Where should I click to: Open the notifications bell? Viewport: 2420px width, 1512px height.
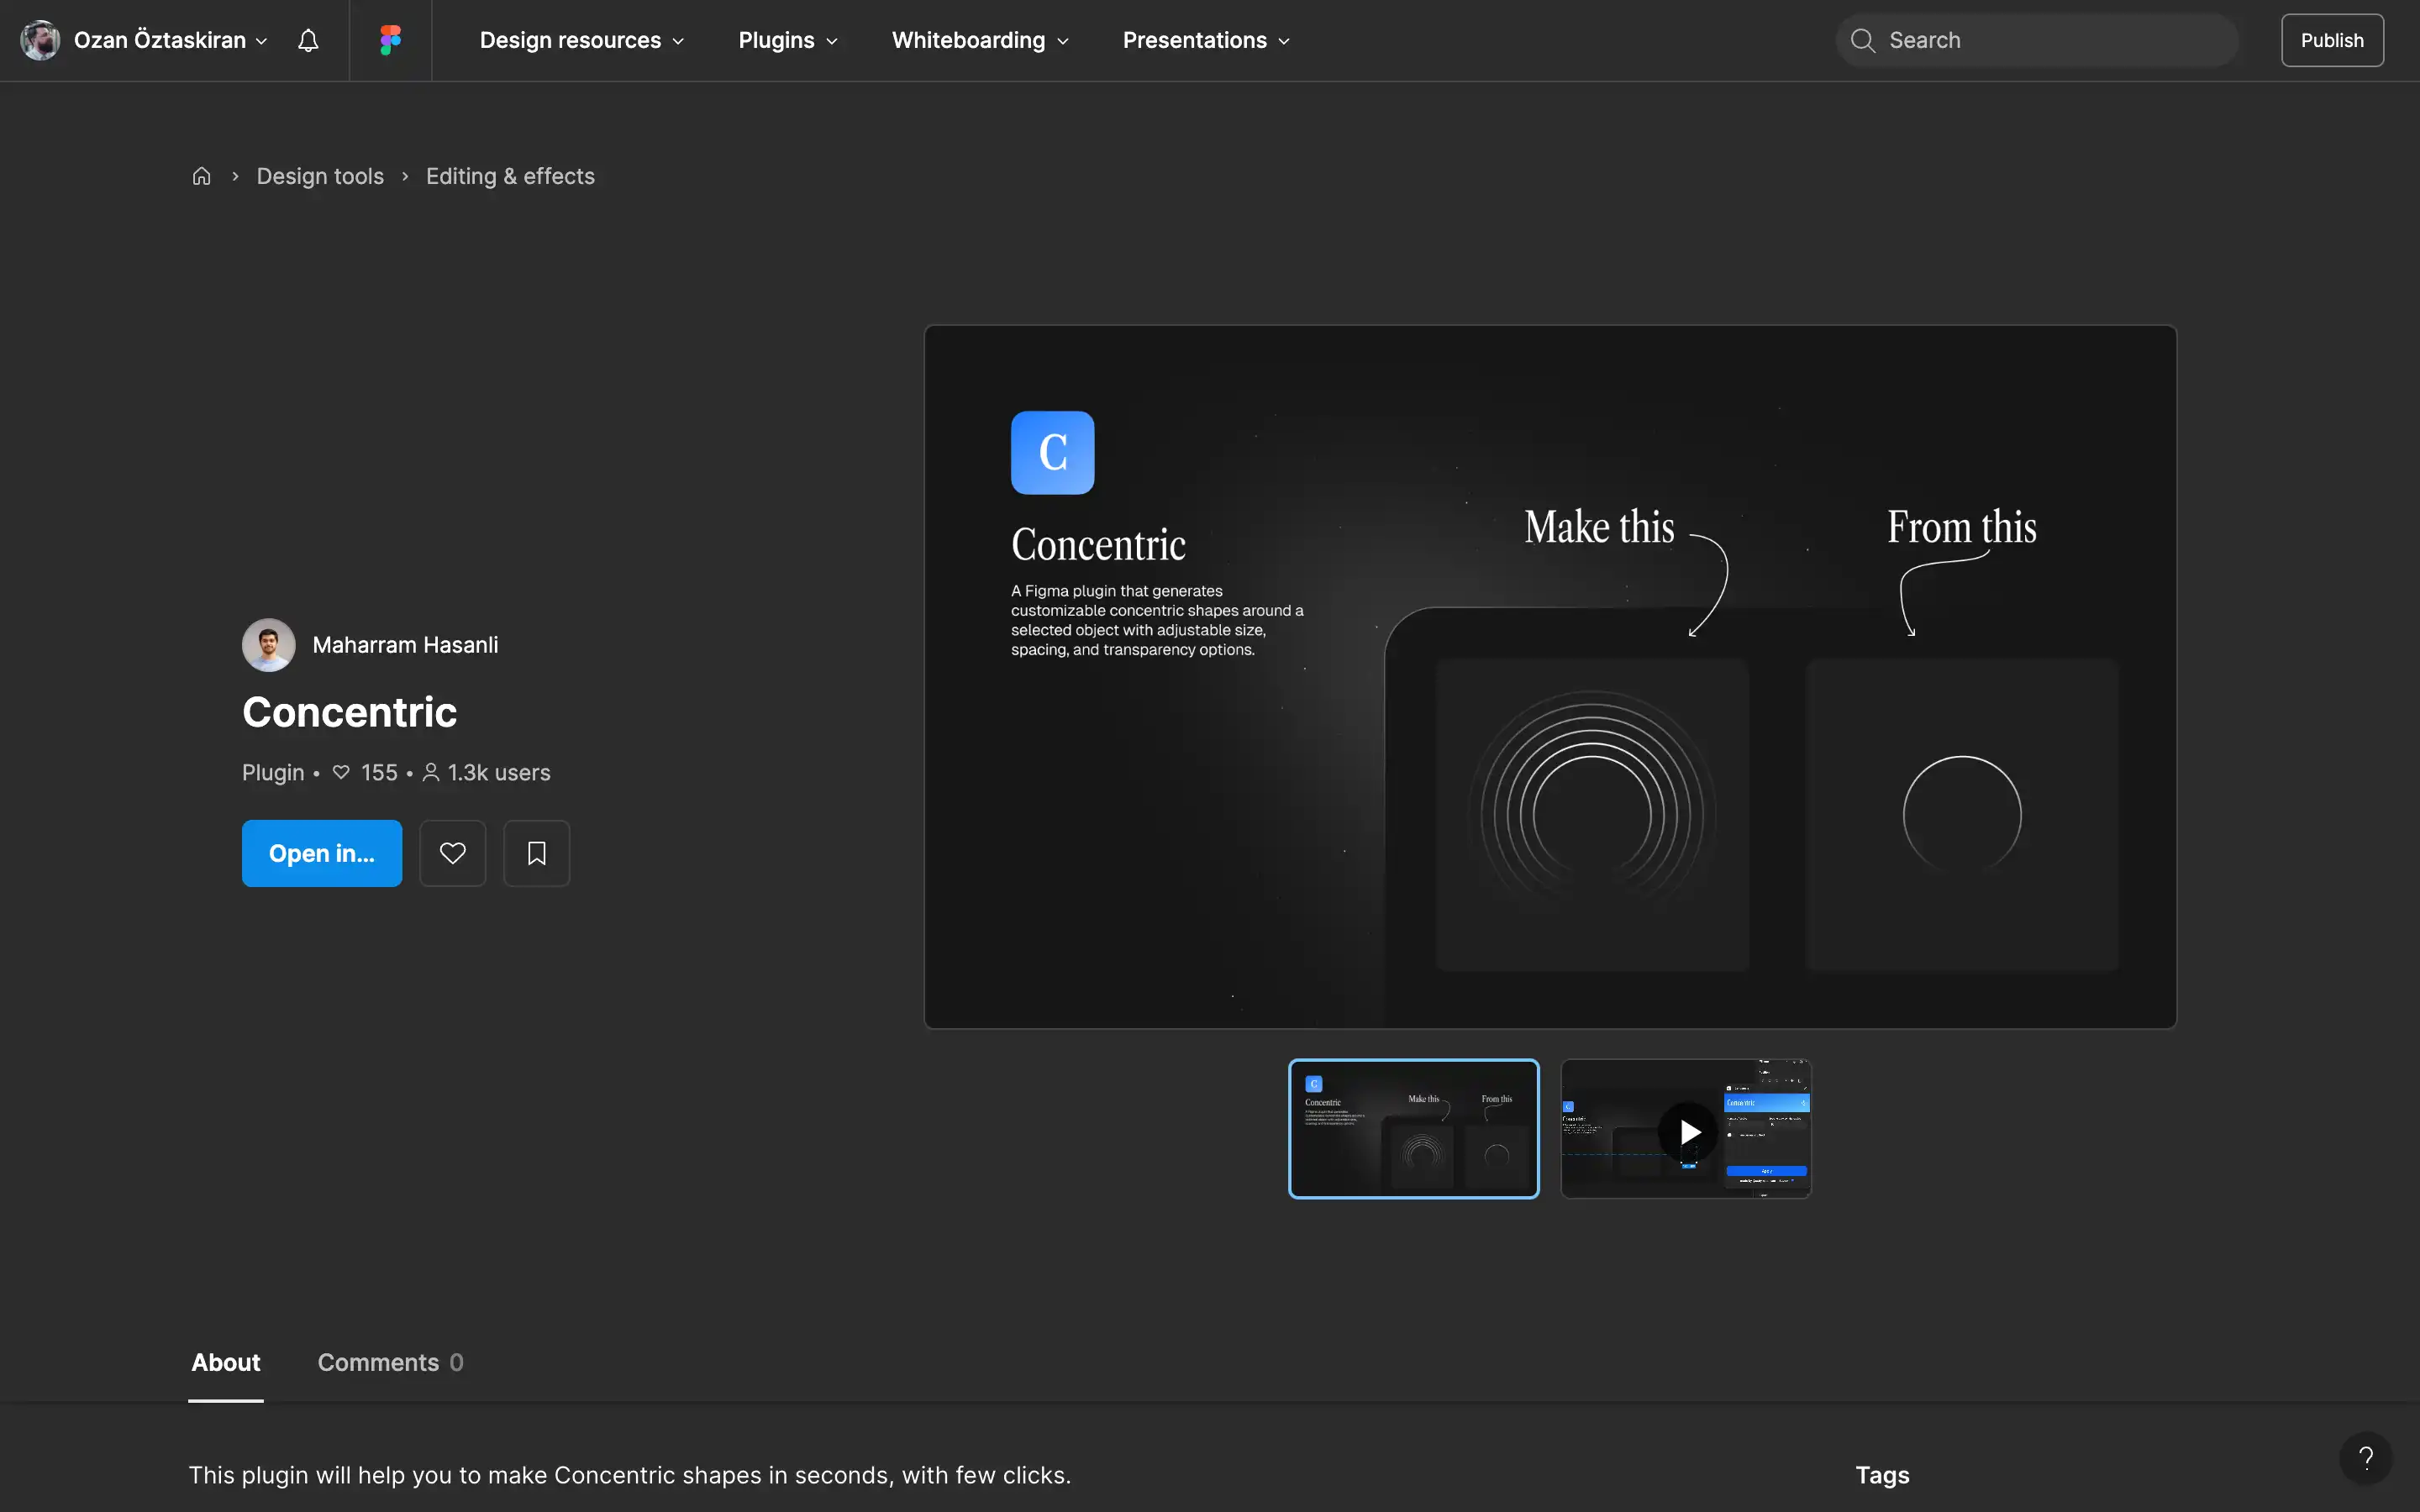(x=308, y=40)
